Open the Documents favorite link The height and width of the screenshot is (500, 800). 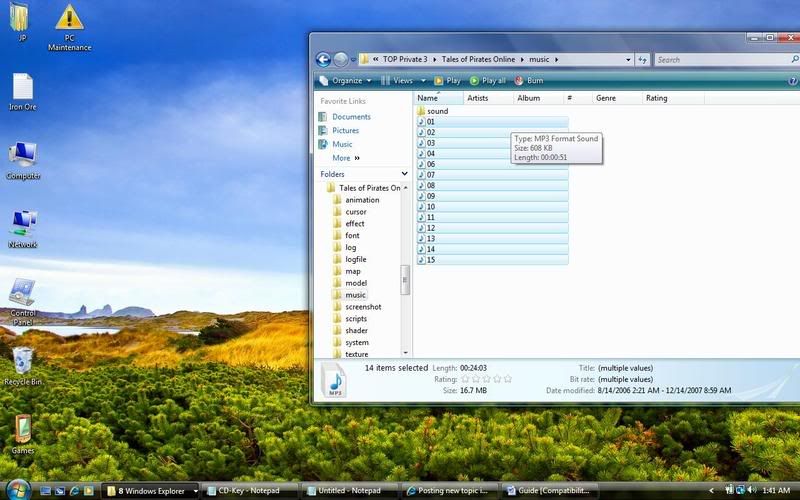351,117
